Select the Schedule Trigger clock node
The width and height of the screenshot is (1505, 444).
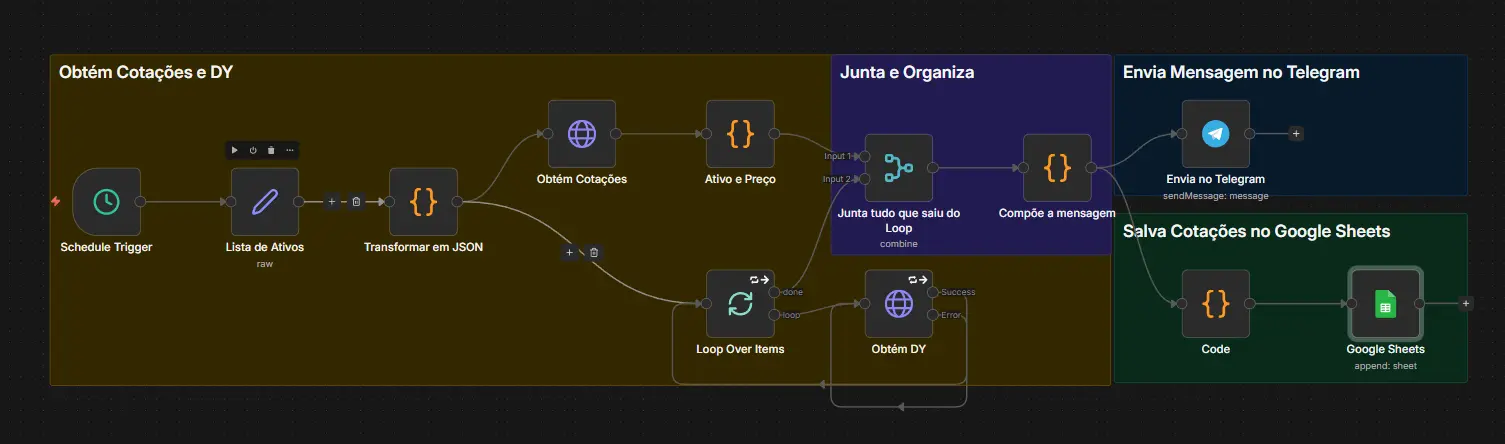106,202
